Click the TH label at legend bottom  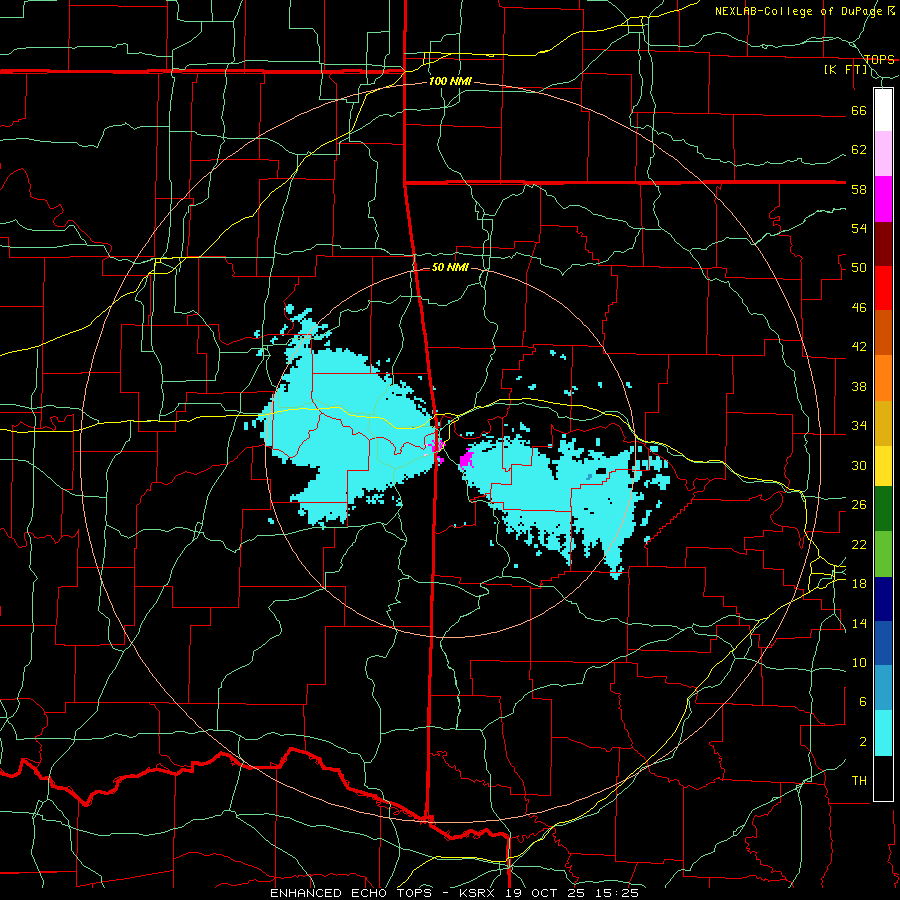[859, 781]
